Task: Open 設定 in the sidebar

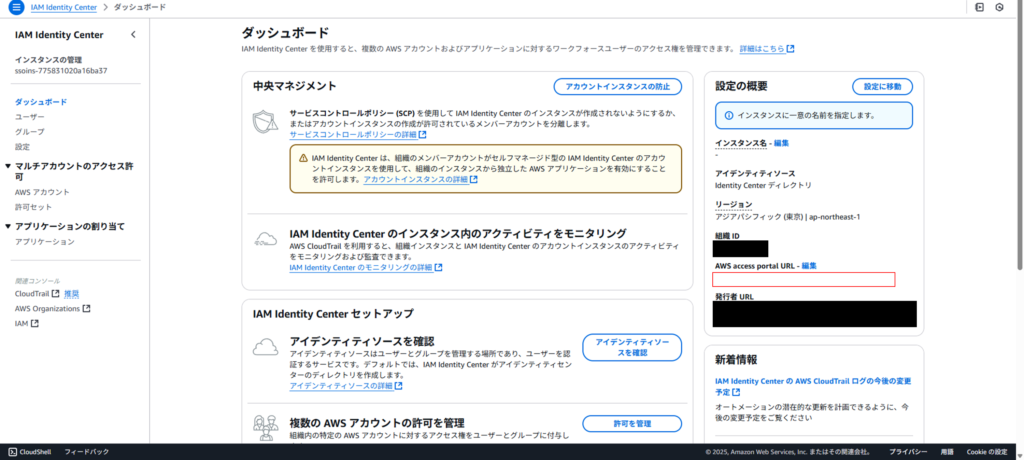Action: [x=22, y=147]
